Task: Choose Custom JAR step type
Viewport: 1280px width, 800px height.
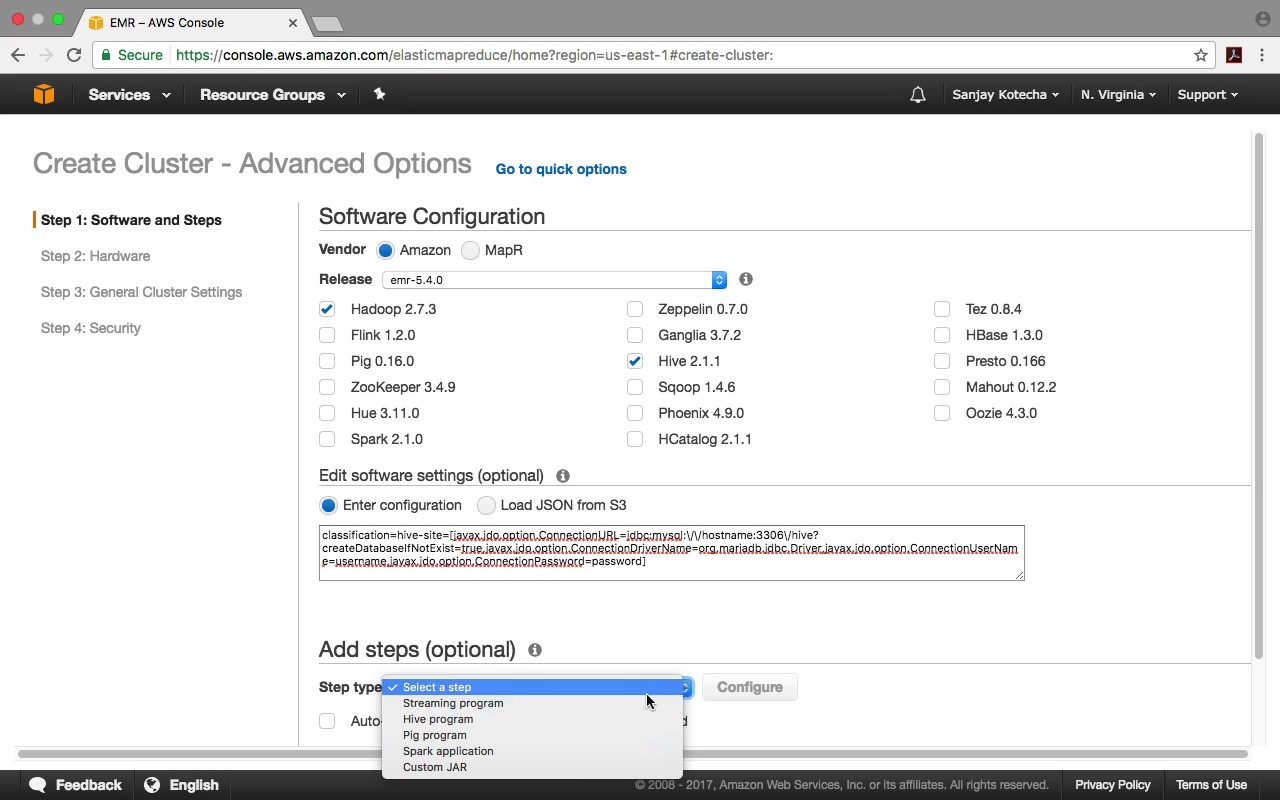Action: tap(532, 767)
